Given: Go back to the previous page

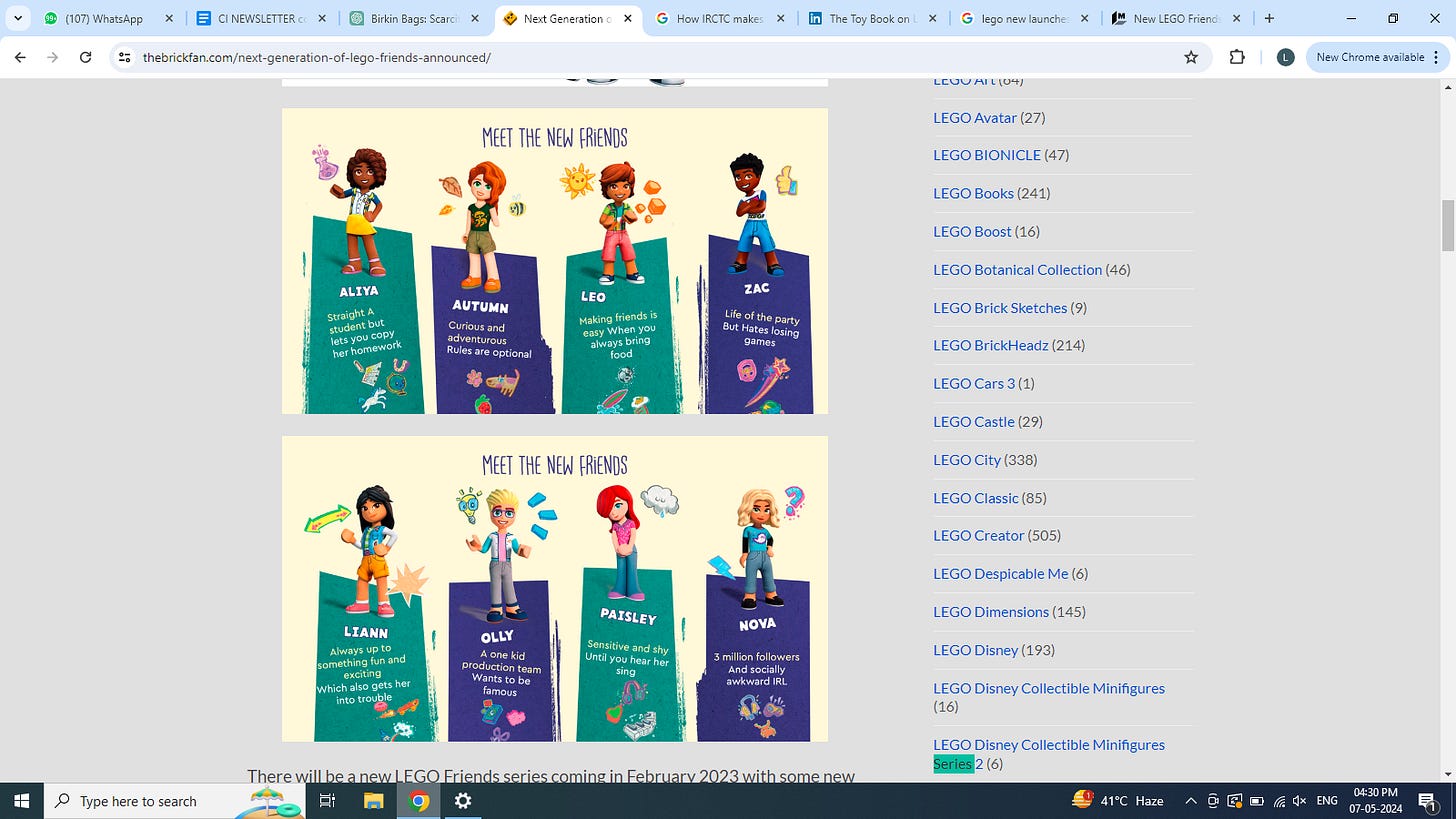Looking at the screenshot, I should point(20,57).
